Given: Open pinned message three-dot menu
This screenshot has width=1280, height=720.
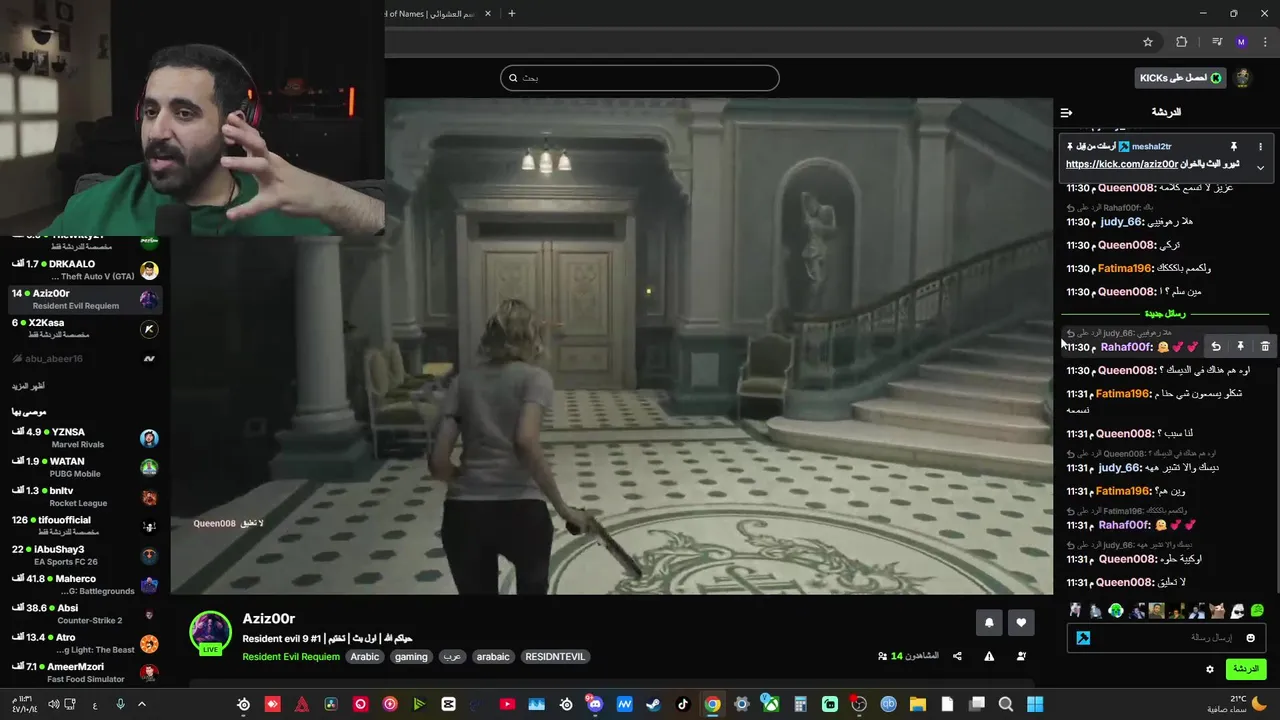Looking at the screenshot, I should [1260, 147].
